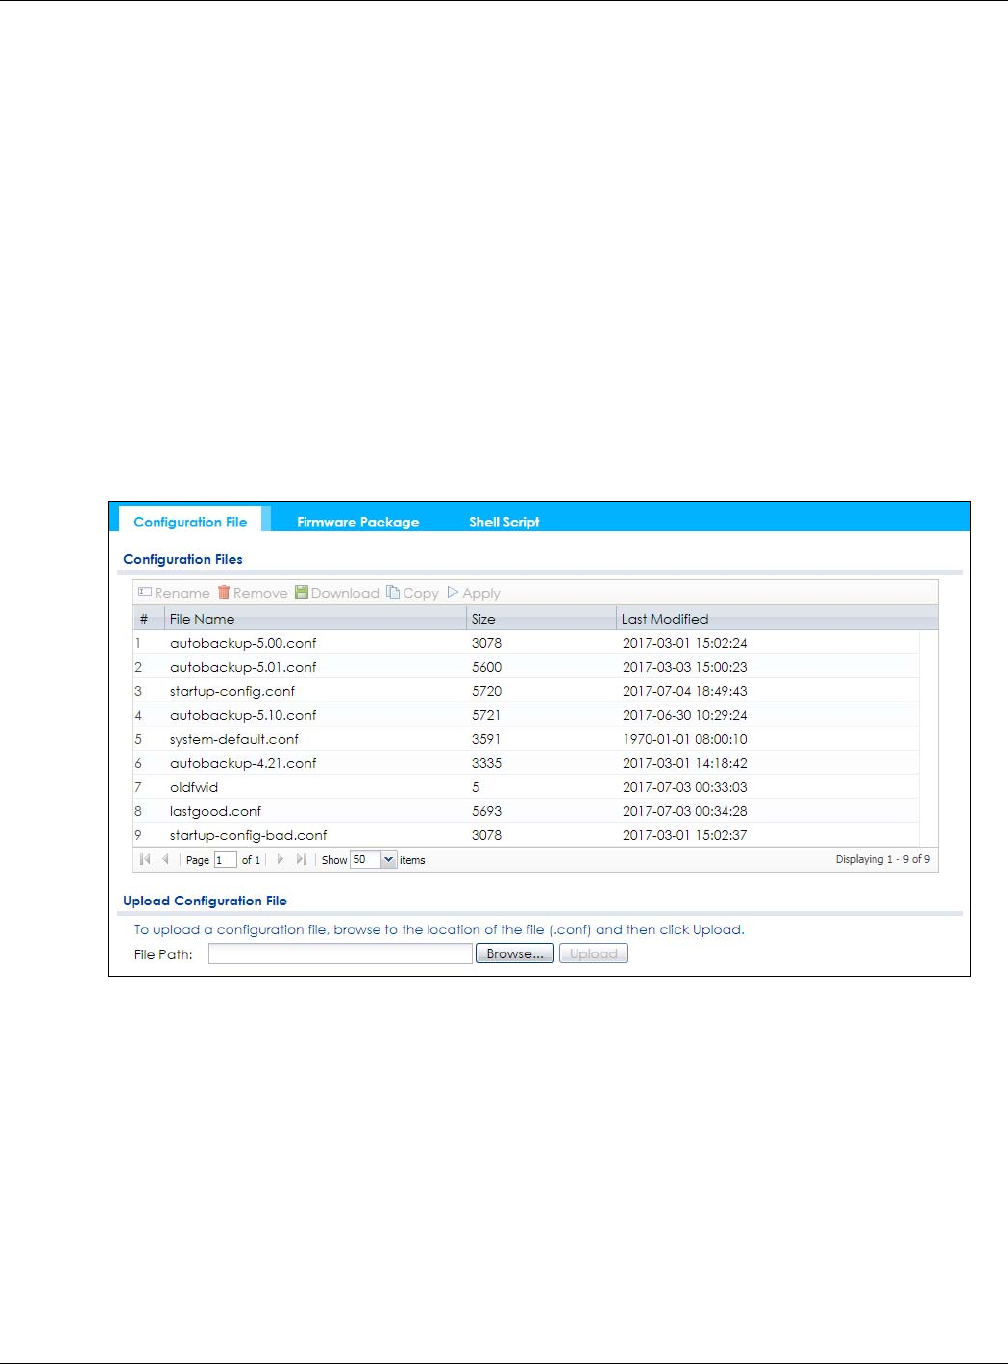The width and height of the screenshot is (1008, 1364).
Task: Go to last page in pager
Action: pyautogui.click(x=301, y=859)
